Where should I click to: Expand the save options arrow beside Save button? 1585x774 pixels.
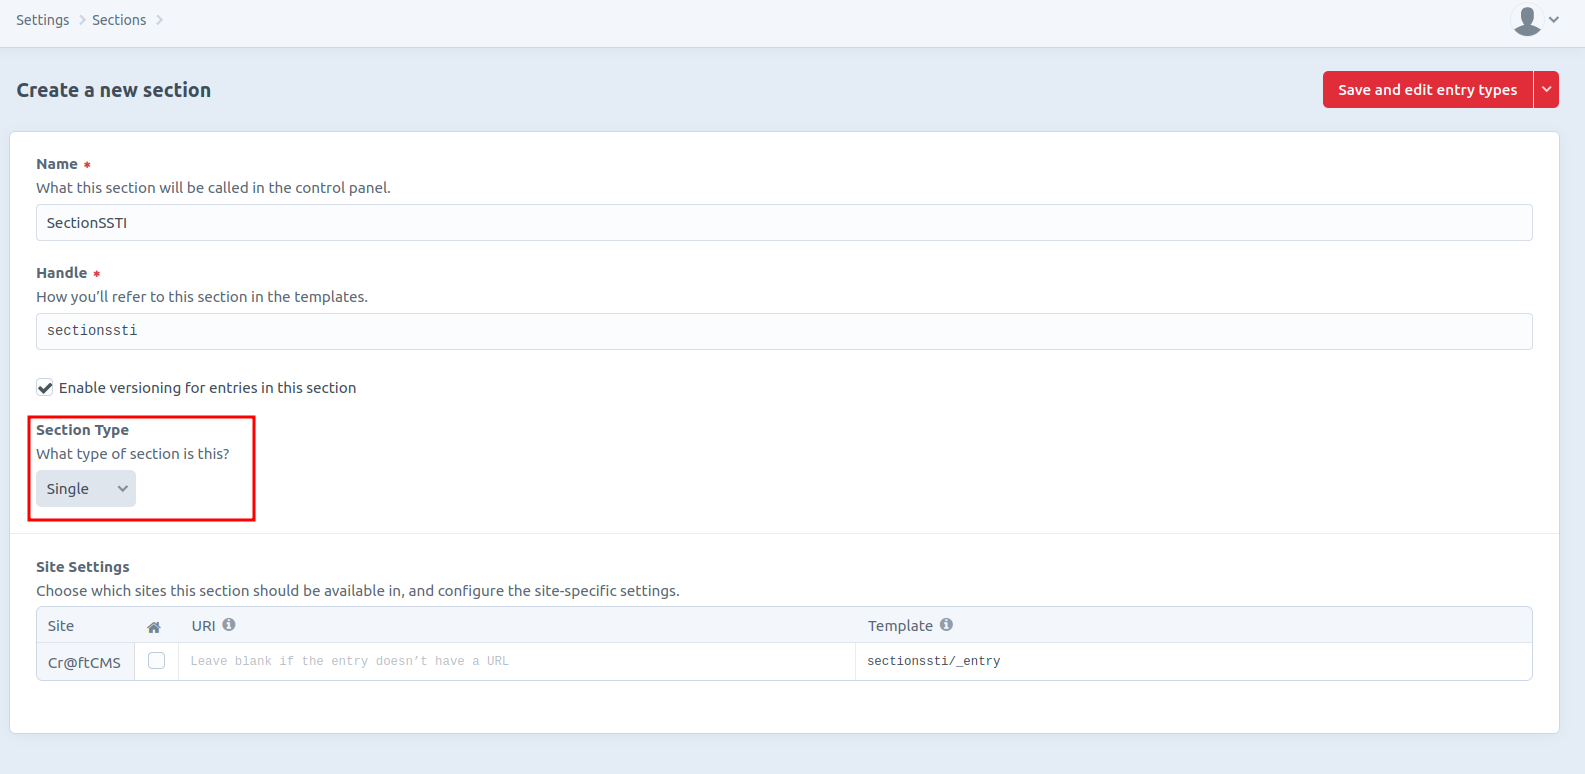coord(1546,90)
